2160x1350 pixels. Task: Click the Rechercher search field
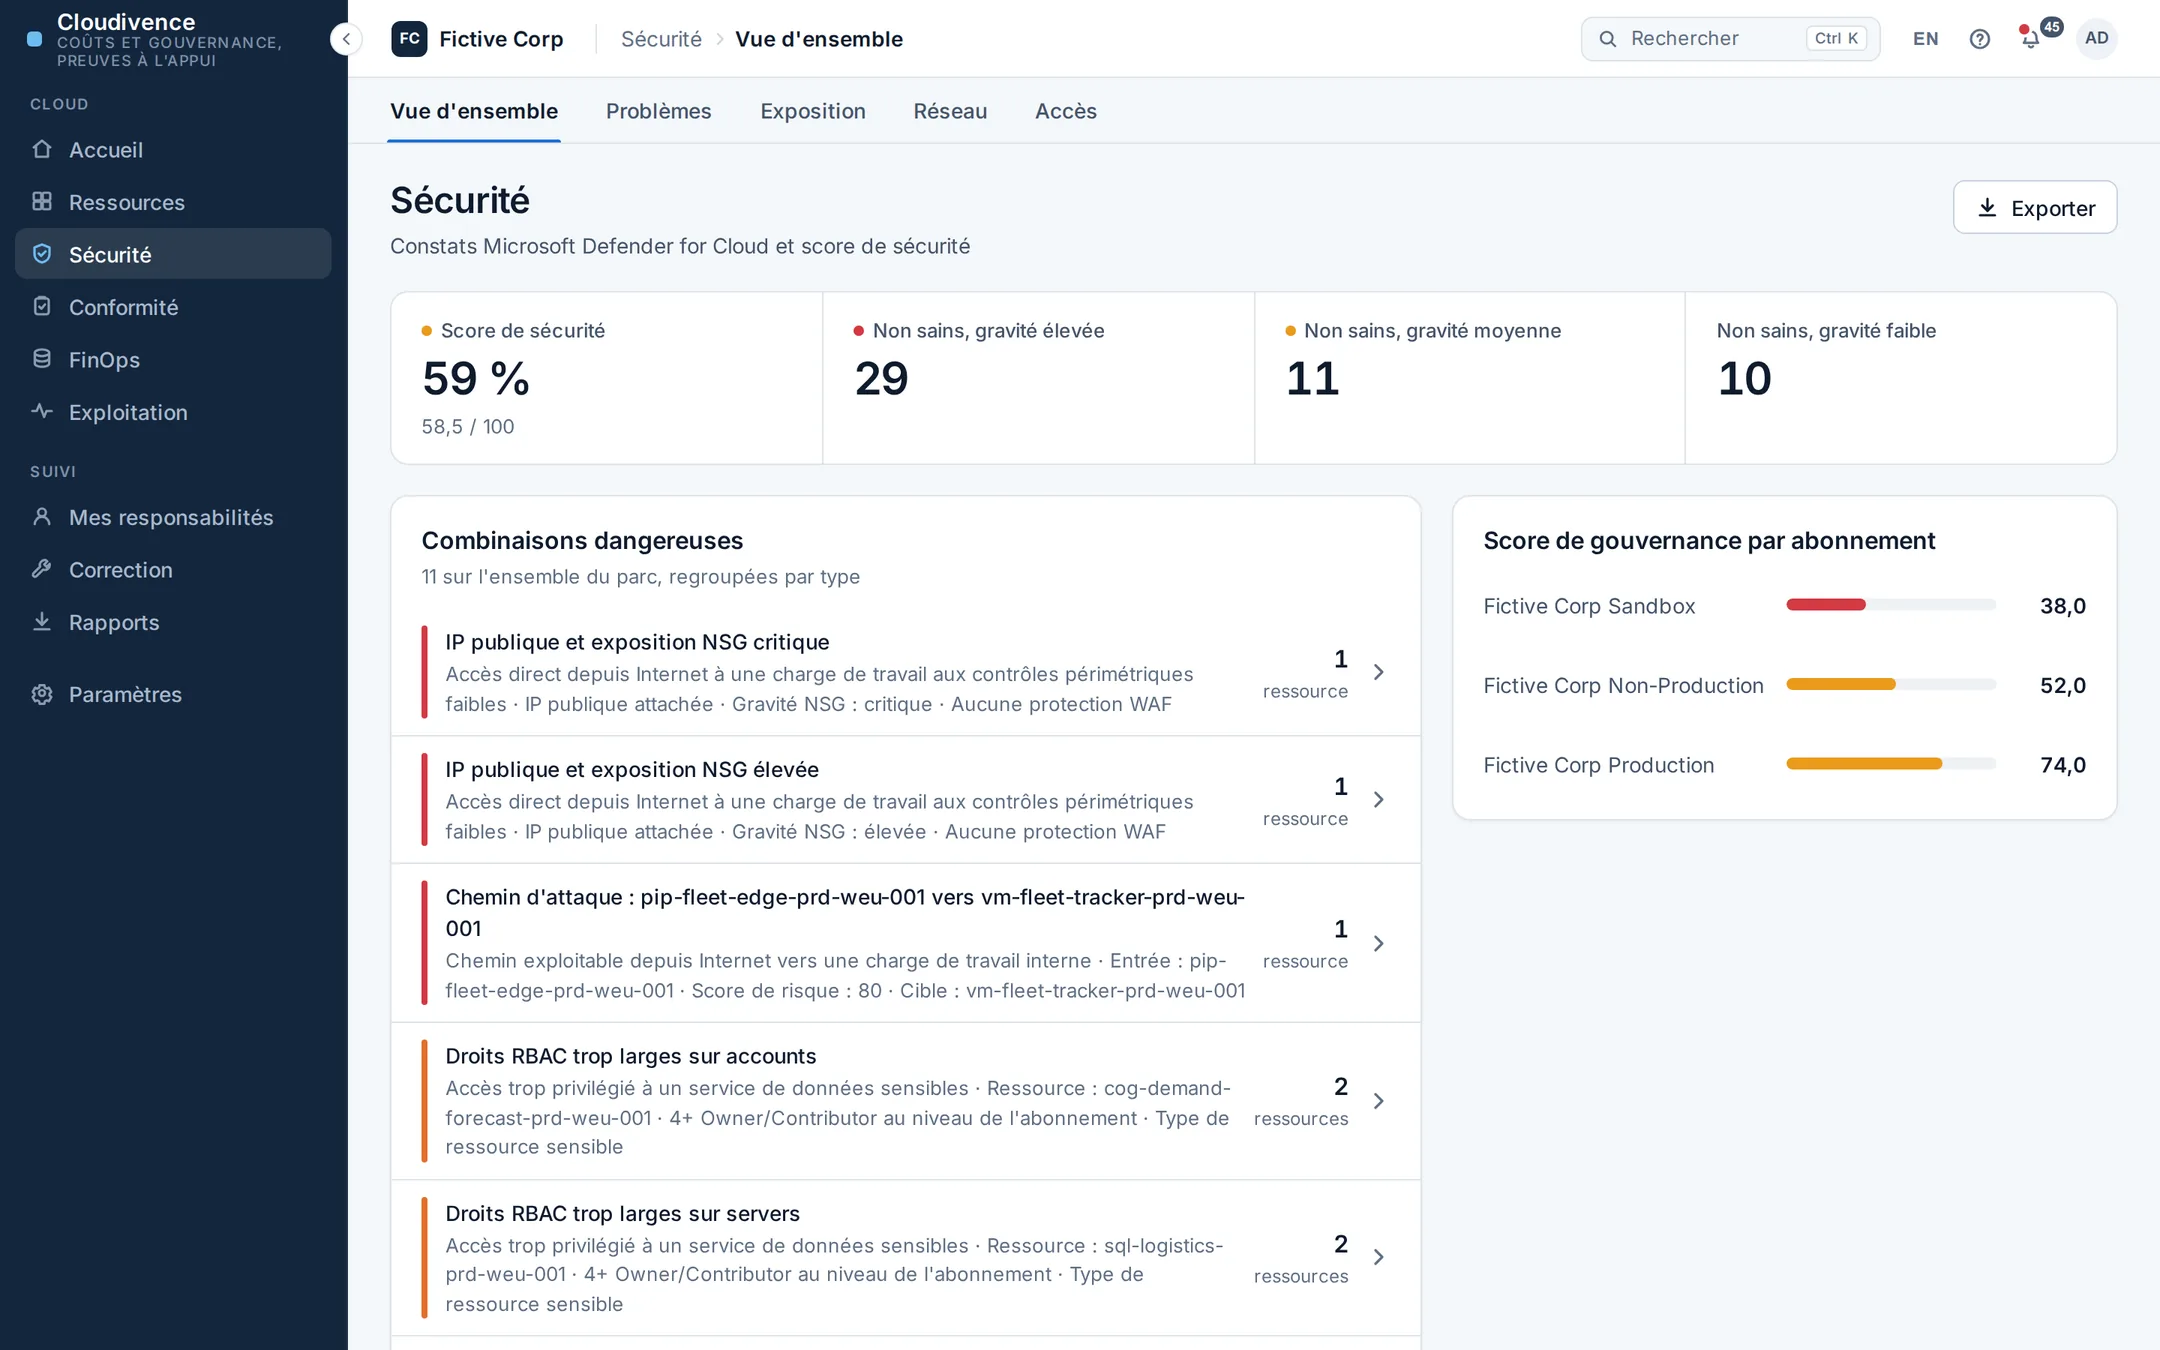click(1730, 39)
